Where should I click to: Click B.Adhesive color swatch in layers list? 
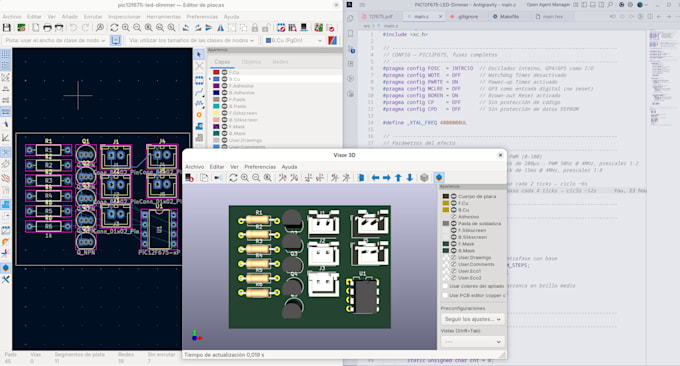tap(216, 93)
